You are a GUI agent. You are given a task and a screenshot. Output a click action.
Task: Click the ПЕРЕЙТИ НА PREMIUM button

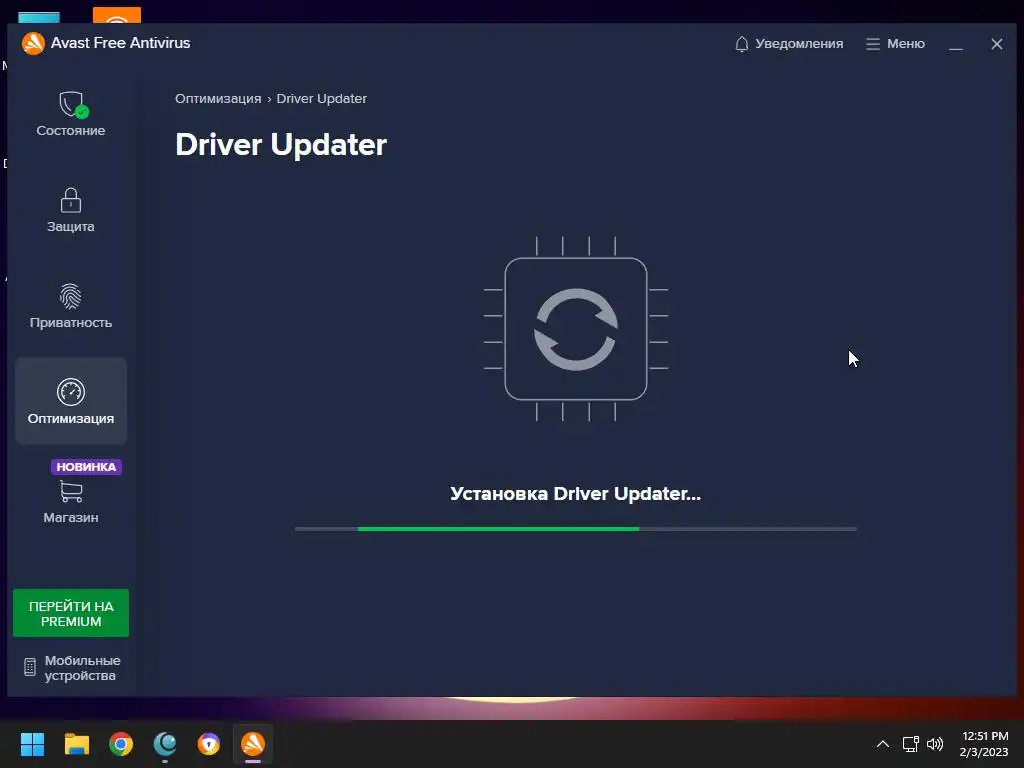pos(71,613)
